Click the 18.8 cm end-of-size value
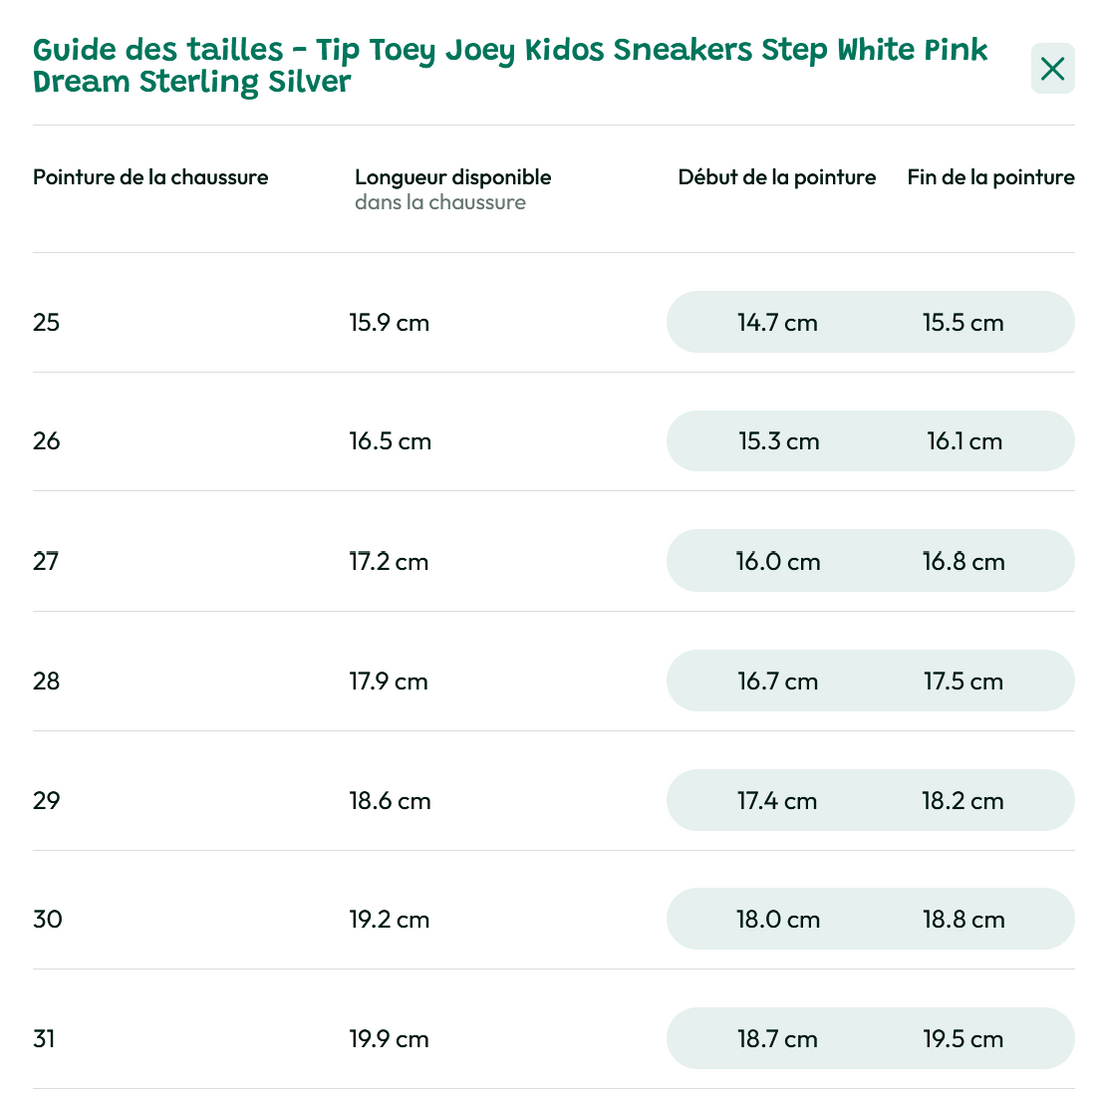1100x1100 pixels. [963, 920]
